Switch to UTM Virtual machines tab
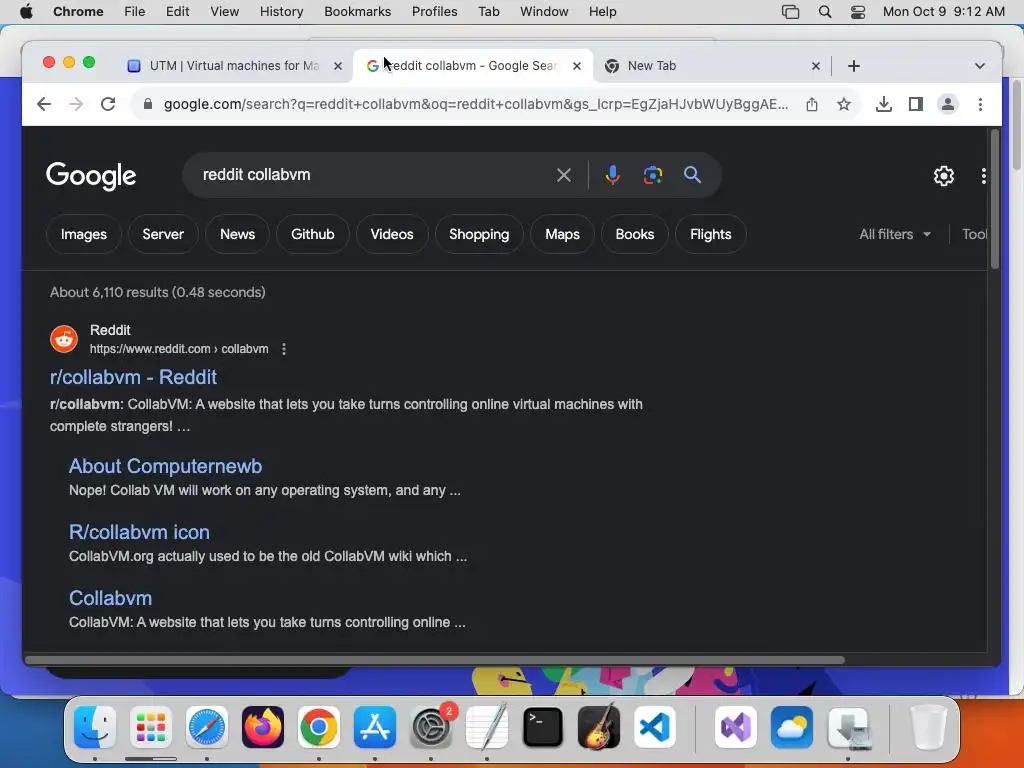 [234, 66]
